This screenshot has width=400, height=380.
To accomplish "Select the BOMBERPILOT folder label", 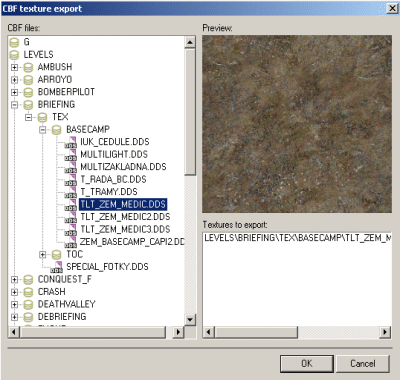I will [66, 92].
